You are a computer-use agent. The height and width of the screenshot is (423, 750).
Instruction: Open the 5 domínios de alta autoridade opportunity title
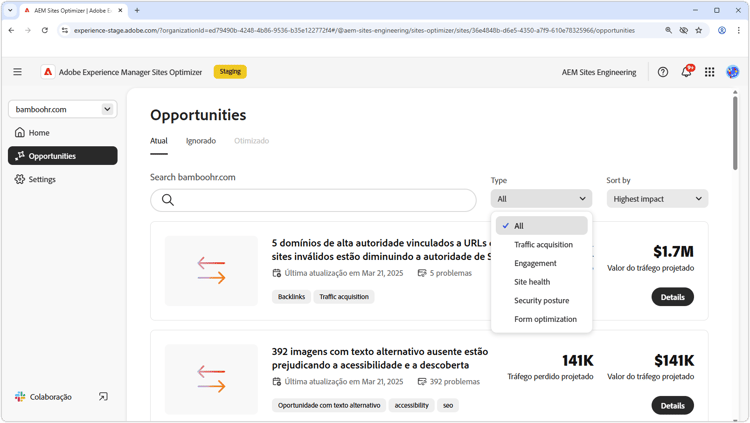tap(382, 250)
